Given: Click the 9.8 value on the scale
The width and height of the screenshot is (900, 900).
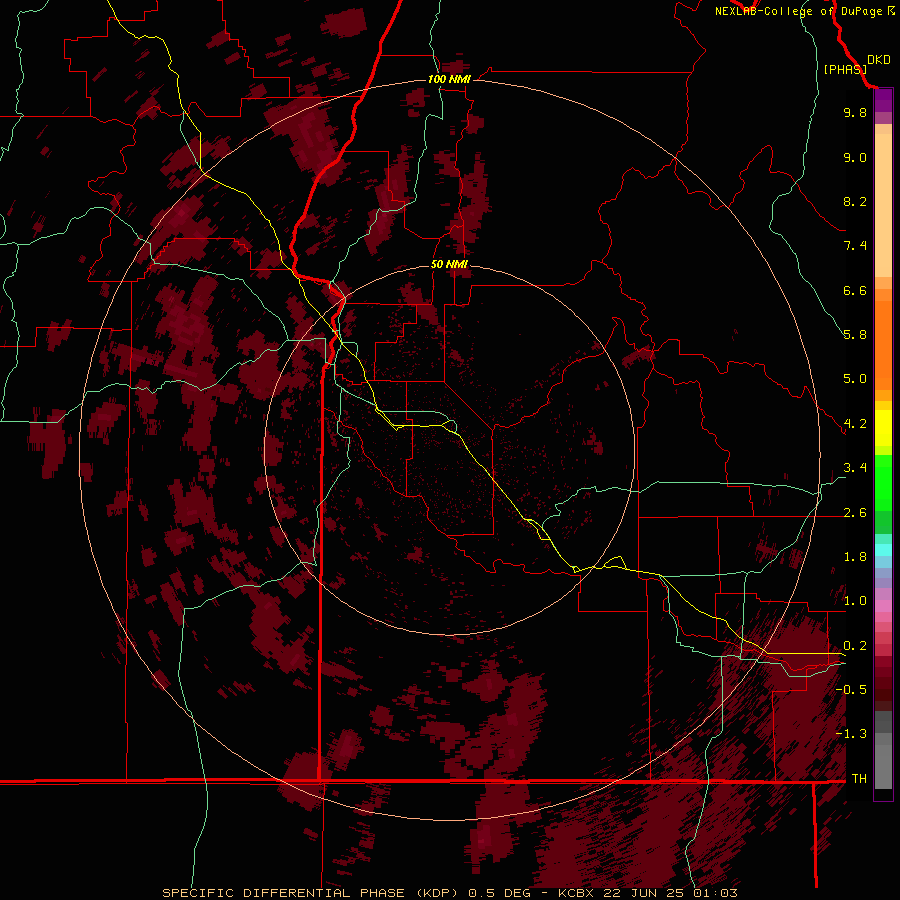Looking at the screenshot, I should [855, 112].
